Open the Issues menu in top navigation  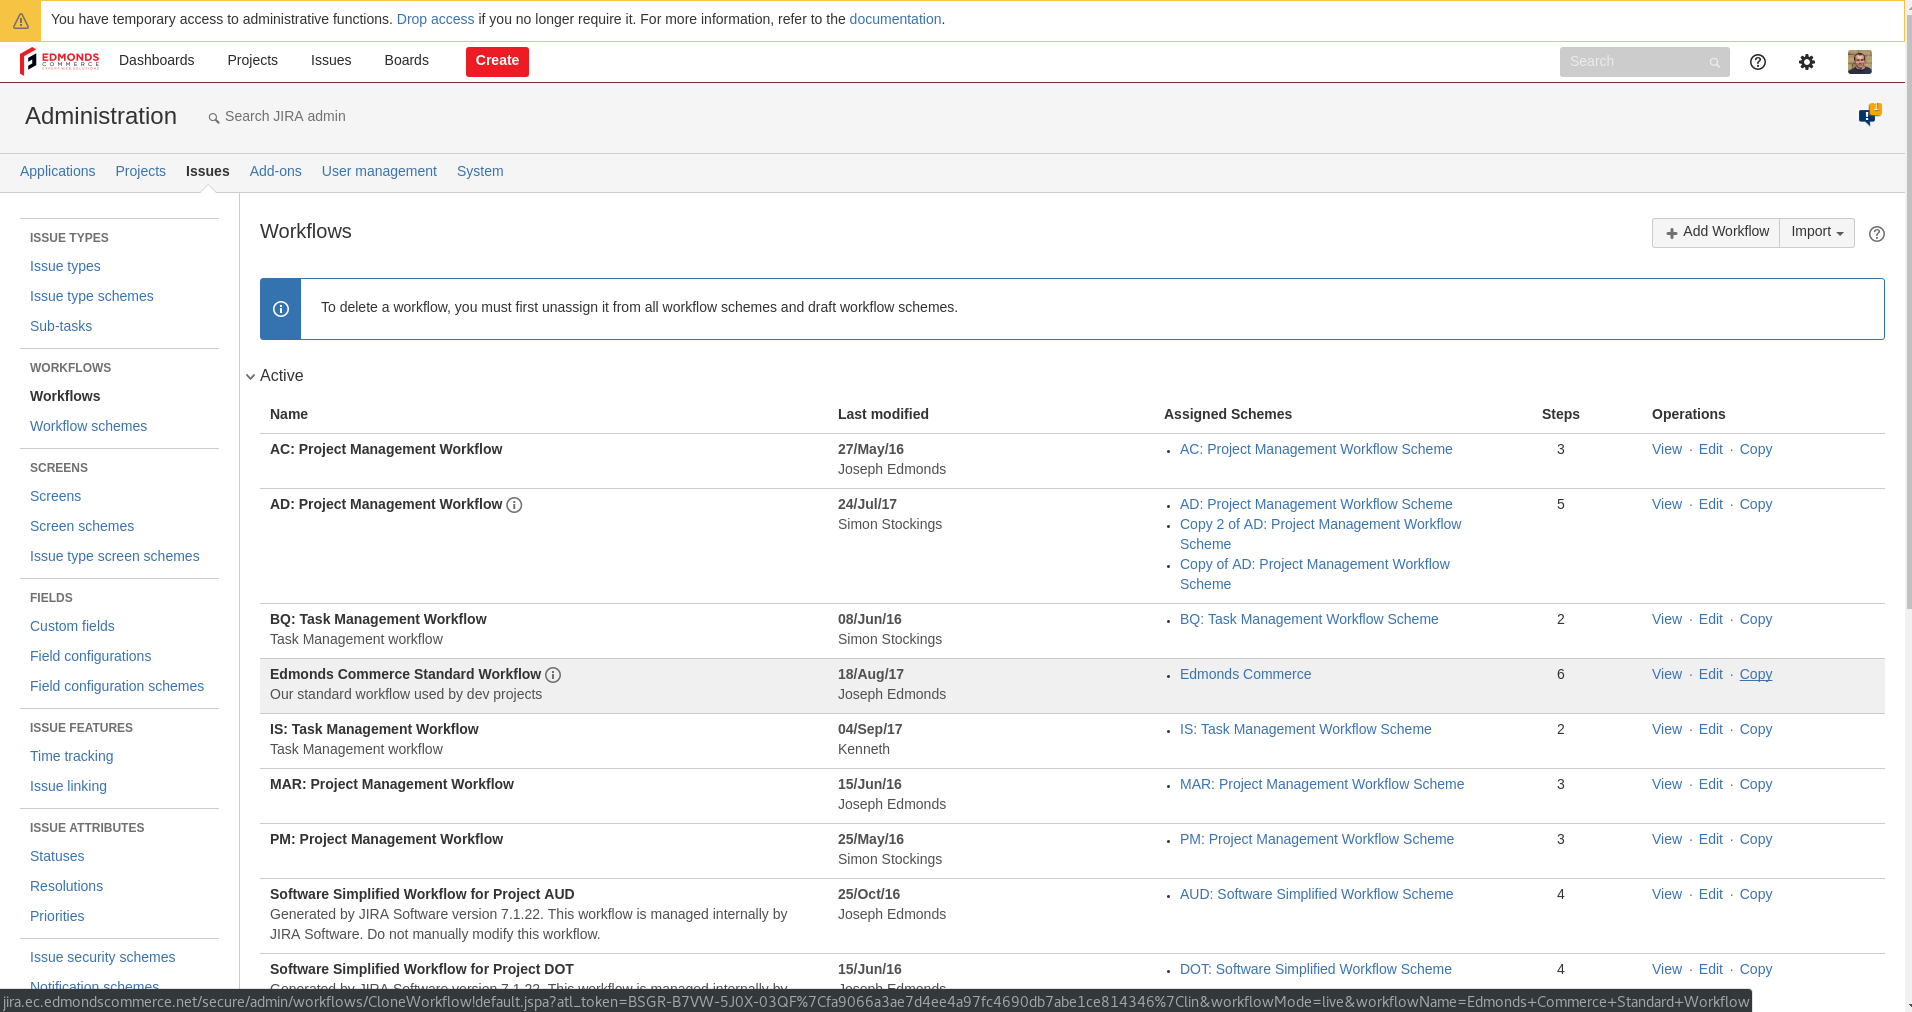(x=331, y=60)
